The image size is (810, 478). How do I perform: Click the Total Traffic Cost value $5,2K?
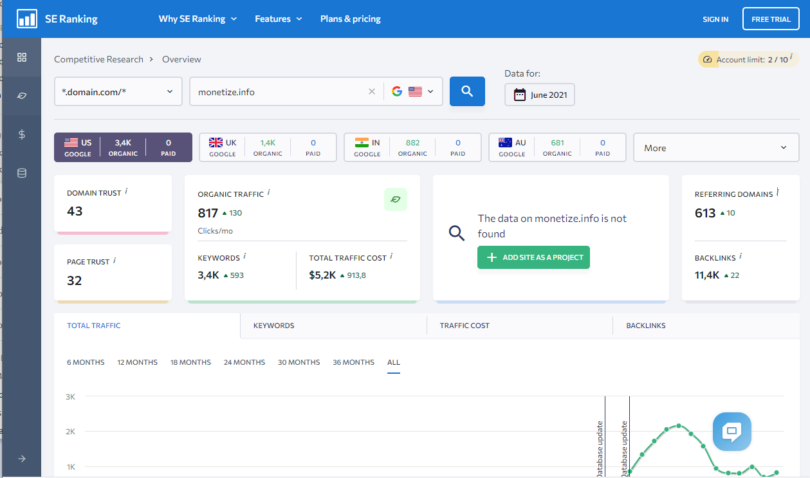322,275
